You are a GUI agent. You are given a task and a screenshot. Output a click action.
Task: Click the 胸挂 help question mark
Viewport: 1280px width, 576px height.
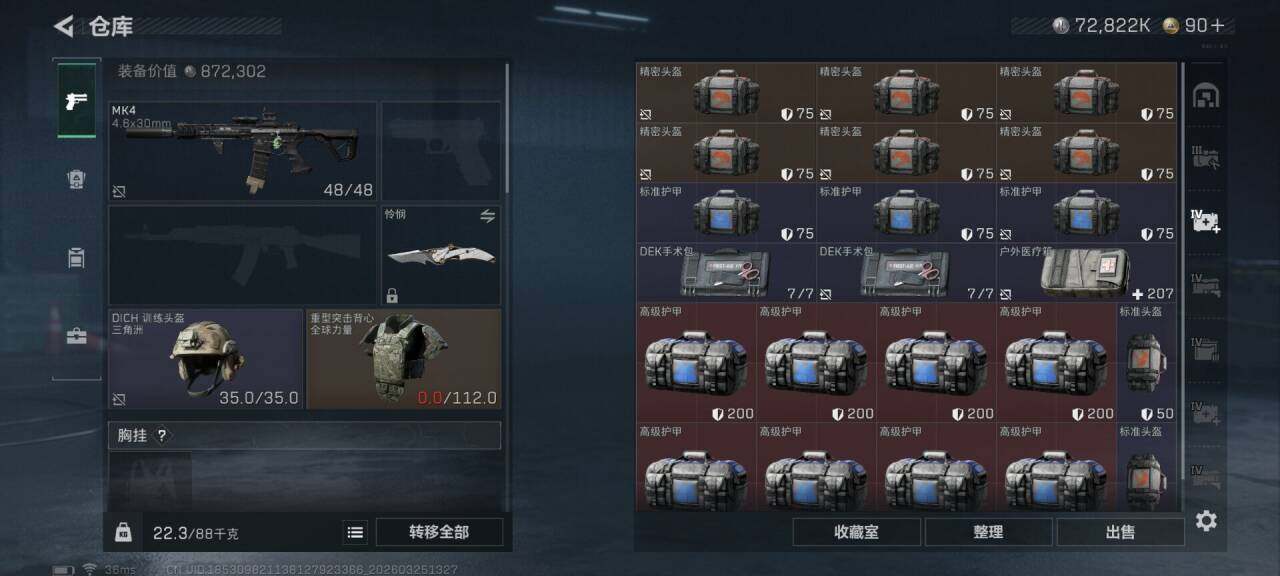pyautogui.click(x=162, y=435)
